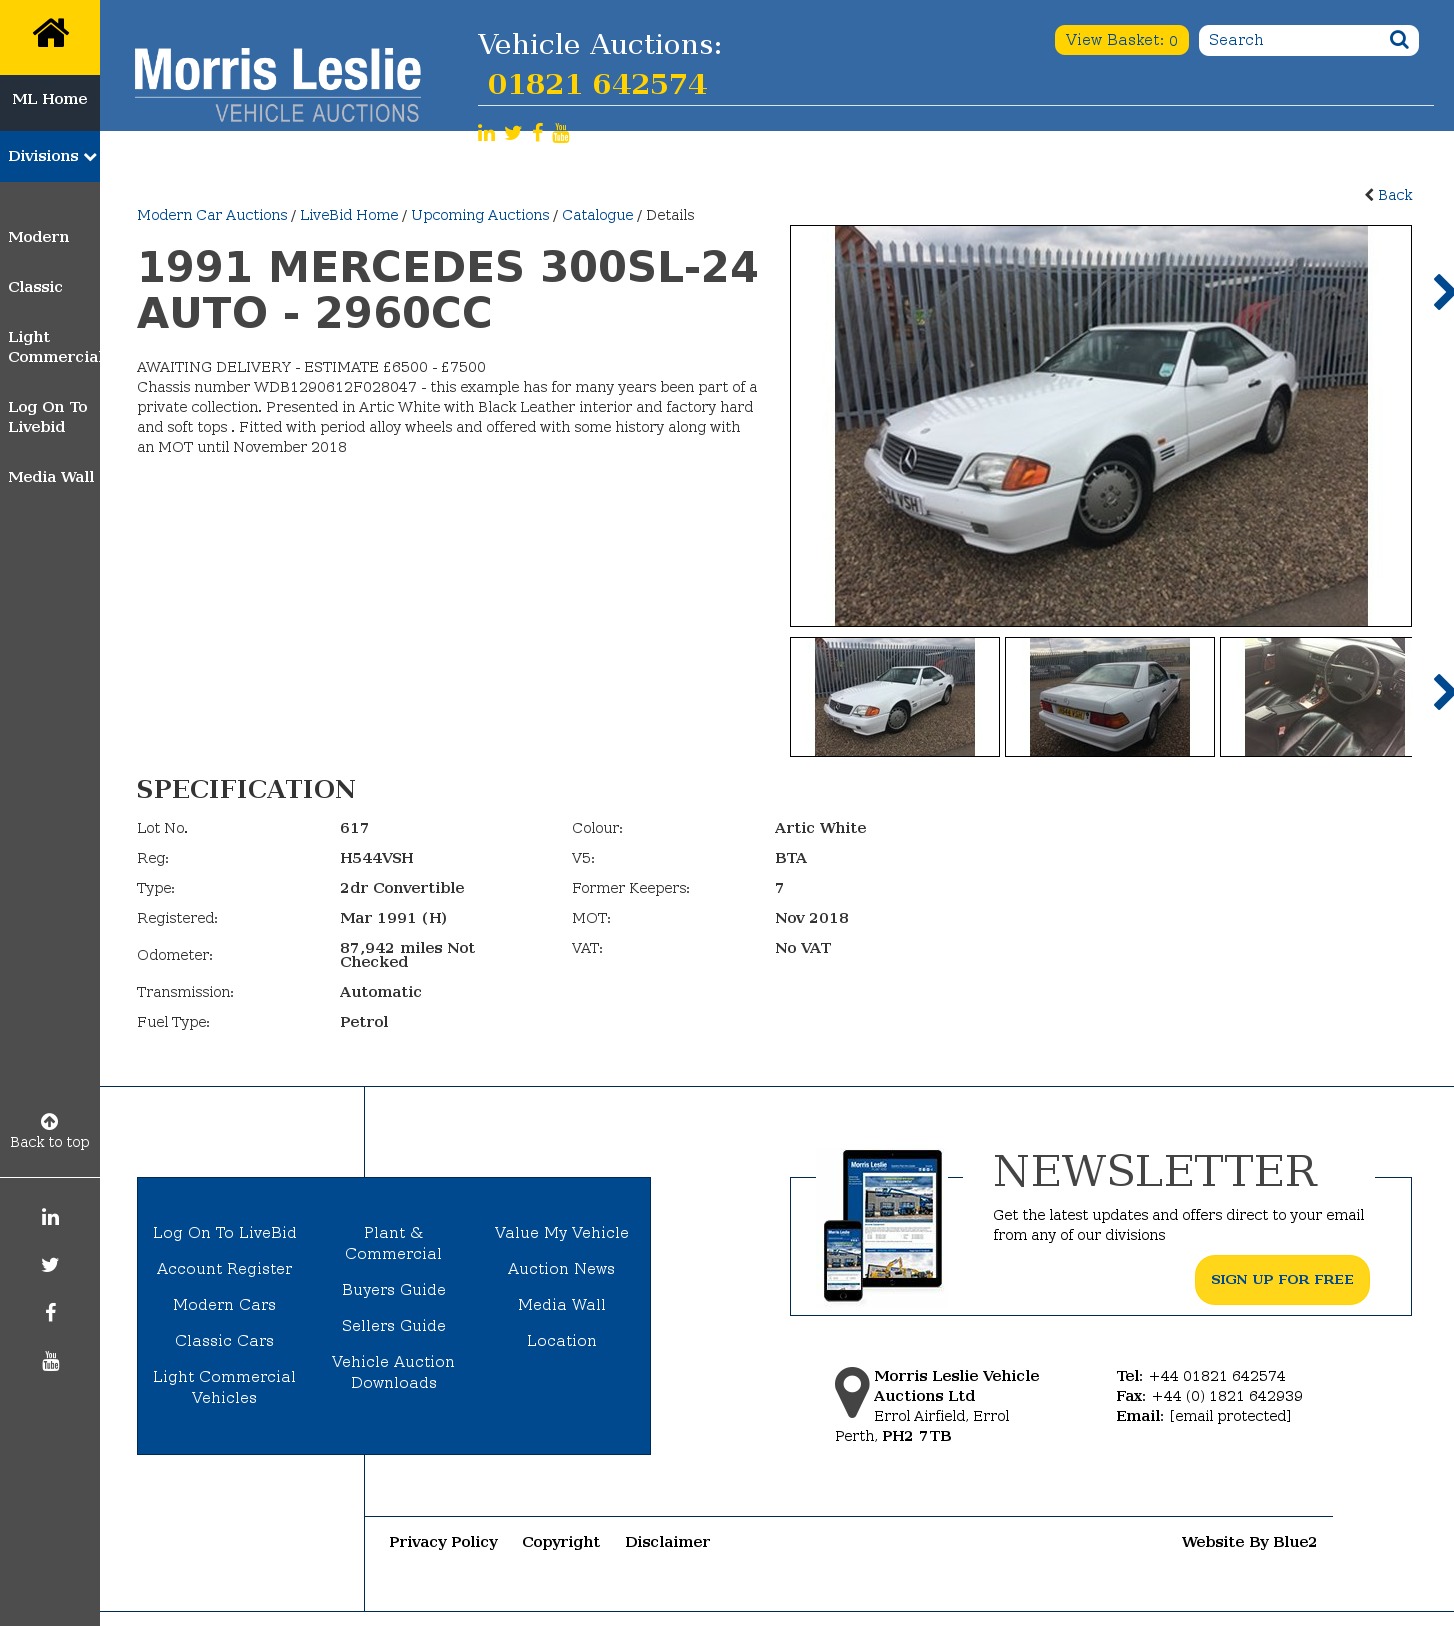Screen dimensions: 1454x1626
Task: Select Classic in sidebar menu
Action: tap(35, 287)
